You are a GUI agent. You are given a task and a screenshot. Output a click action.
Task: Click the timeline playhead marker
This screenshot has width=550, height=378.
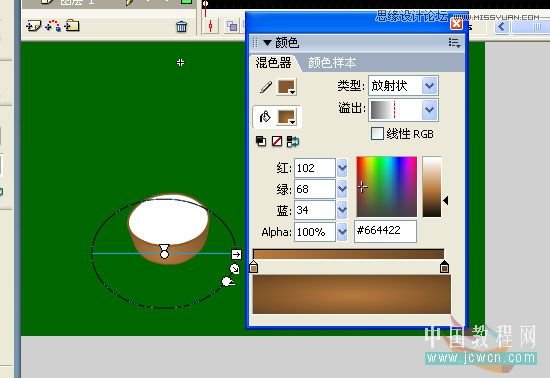(206, 4)
